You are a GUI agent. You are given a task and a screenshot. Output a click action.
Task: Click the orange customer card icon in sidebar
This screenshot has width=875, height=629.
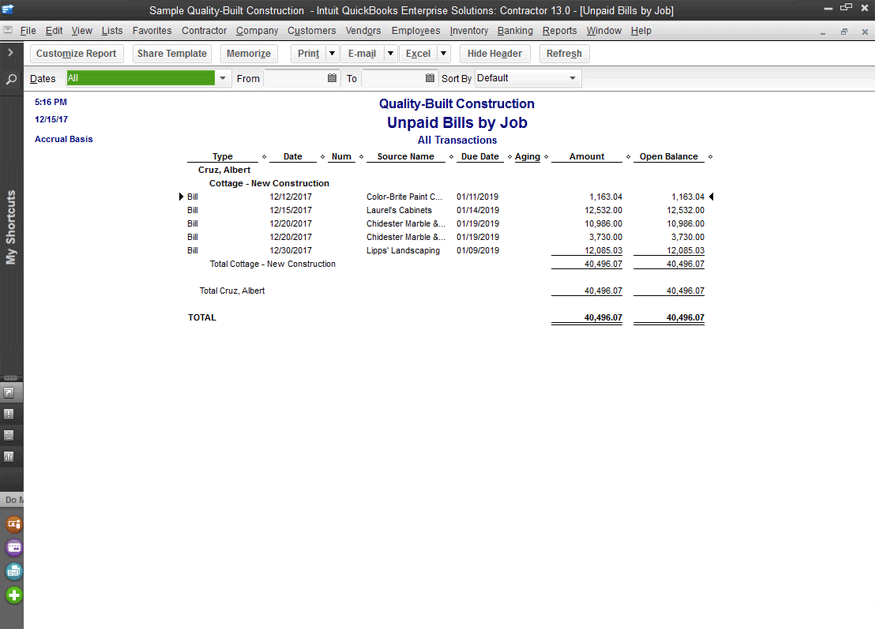click(14, 523)
